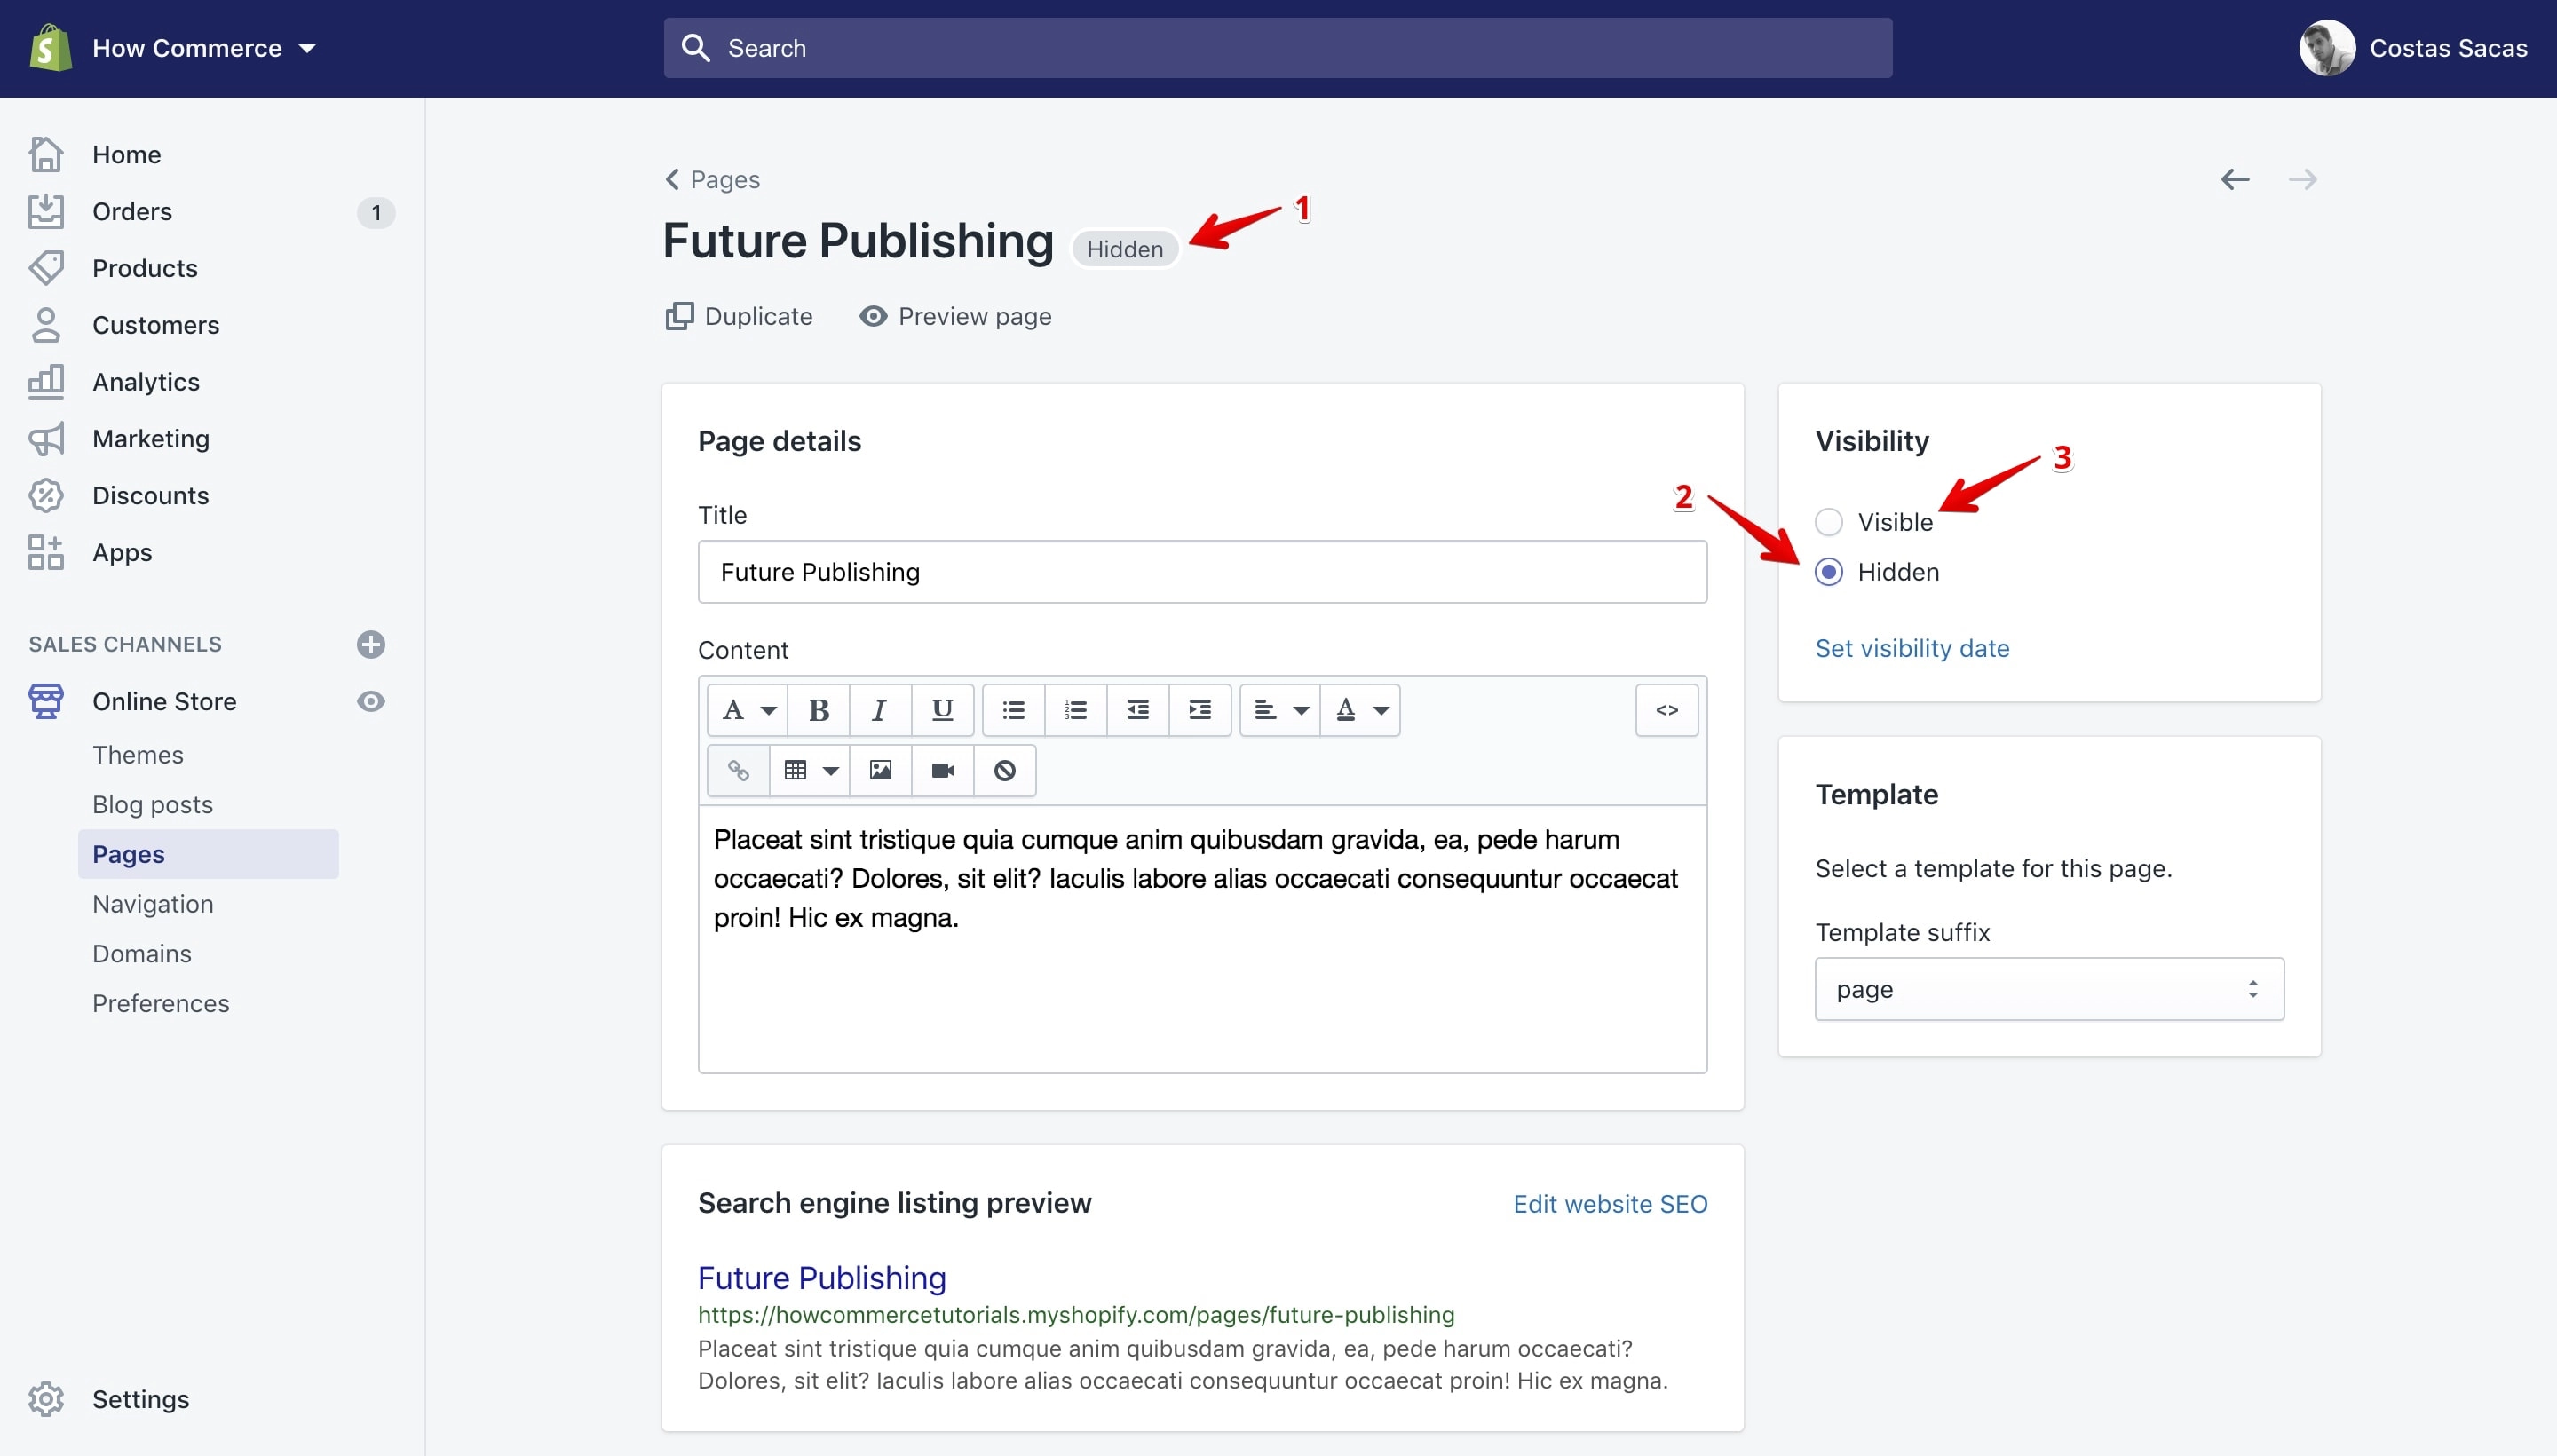The image size is (2557, 1456).
Task: Duplicate this page
Action: pyautogui.click(x=739, y=316)
